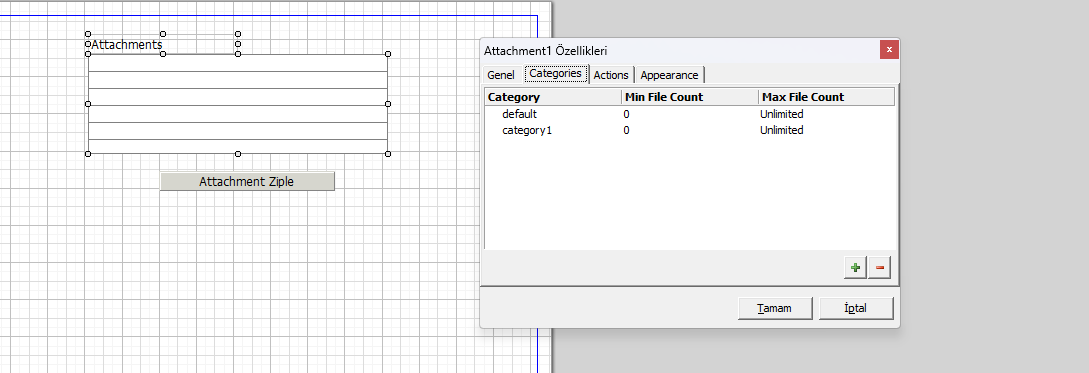Open the Actions tab

point(611,75)
